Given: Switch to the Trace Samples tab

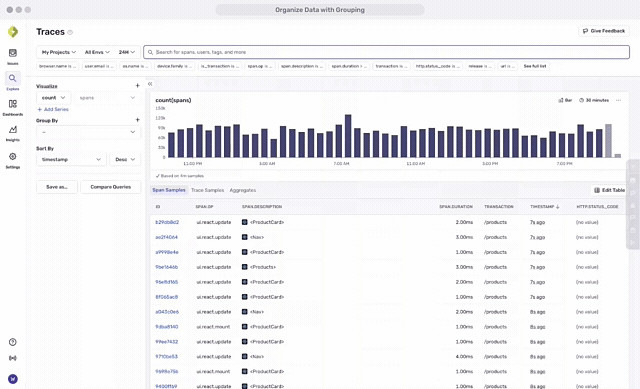Looking at the screenshot, I should coord(207,190).
